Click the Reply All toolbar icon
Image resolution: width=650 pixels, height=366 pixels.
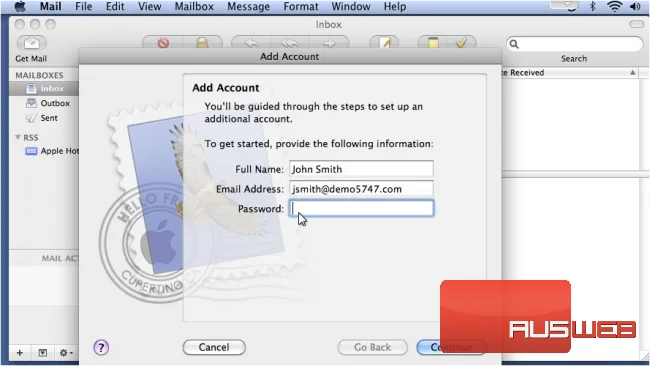click(x=290, y=43)
